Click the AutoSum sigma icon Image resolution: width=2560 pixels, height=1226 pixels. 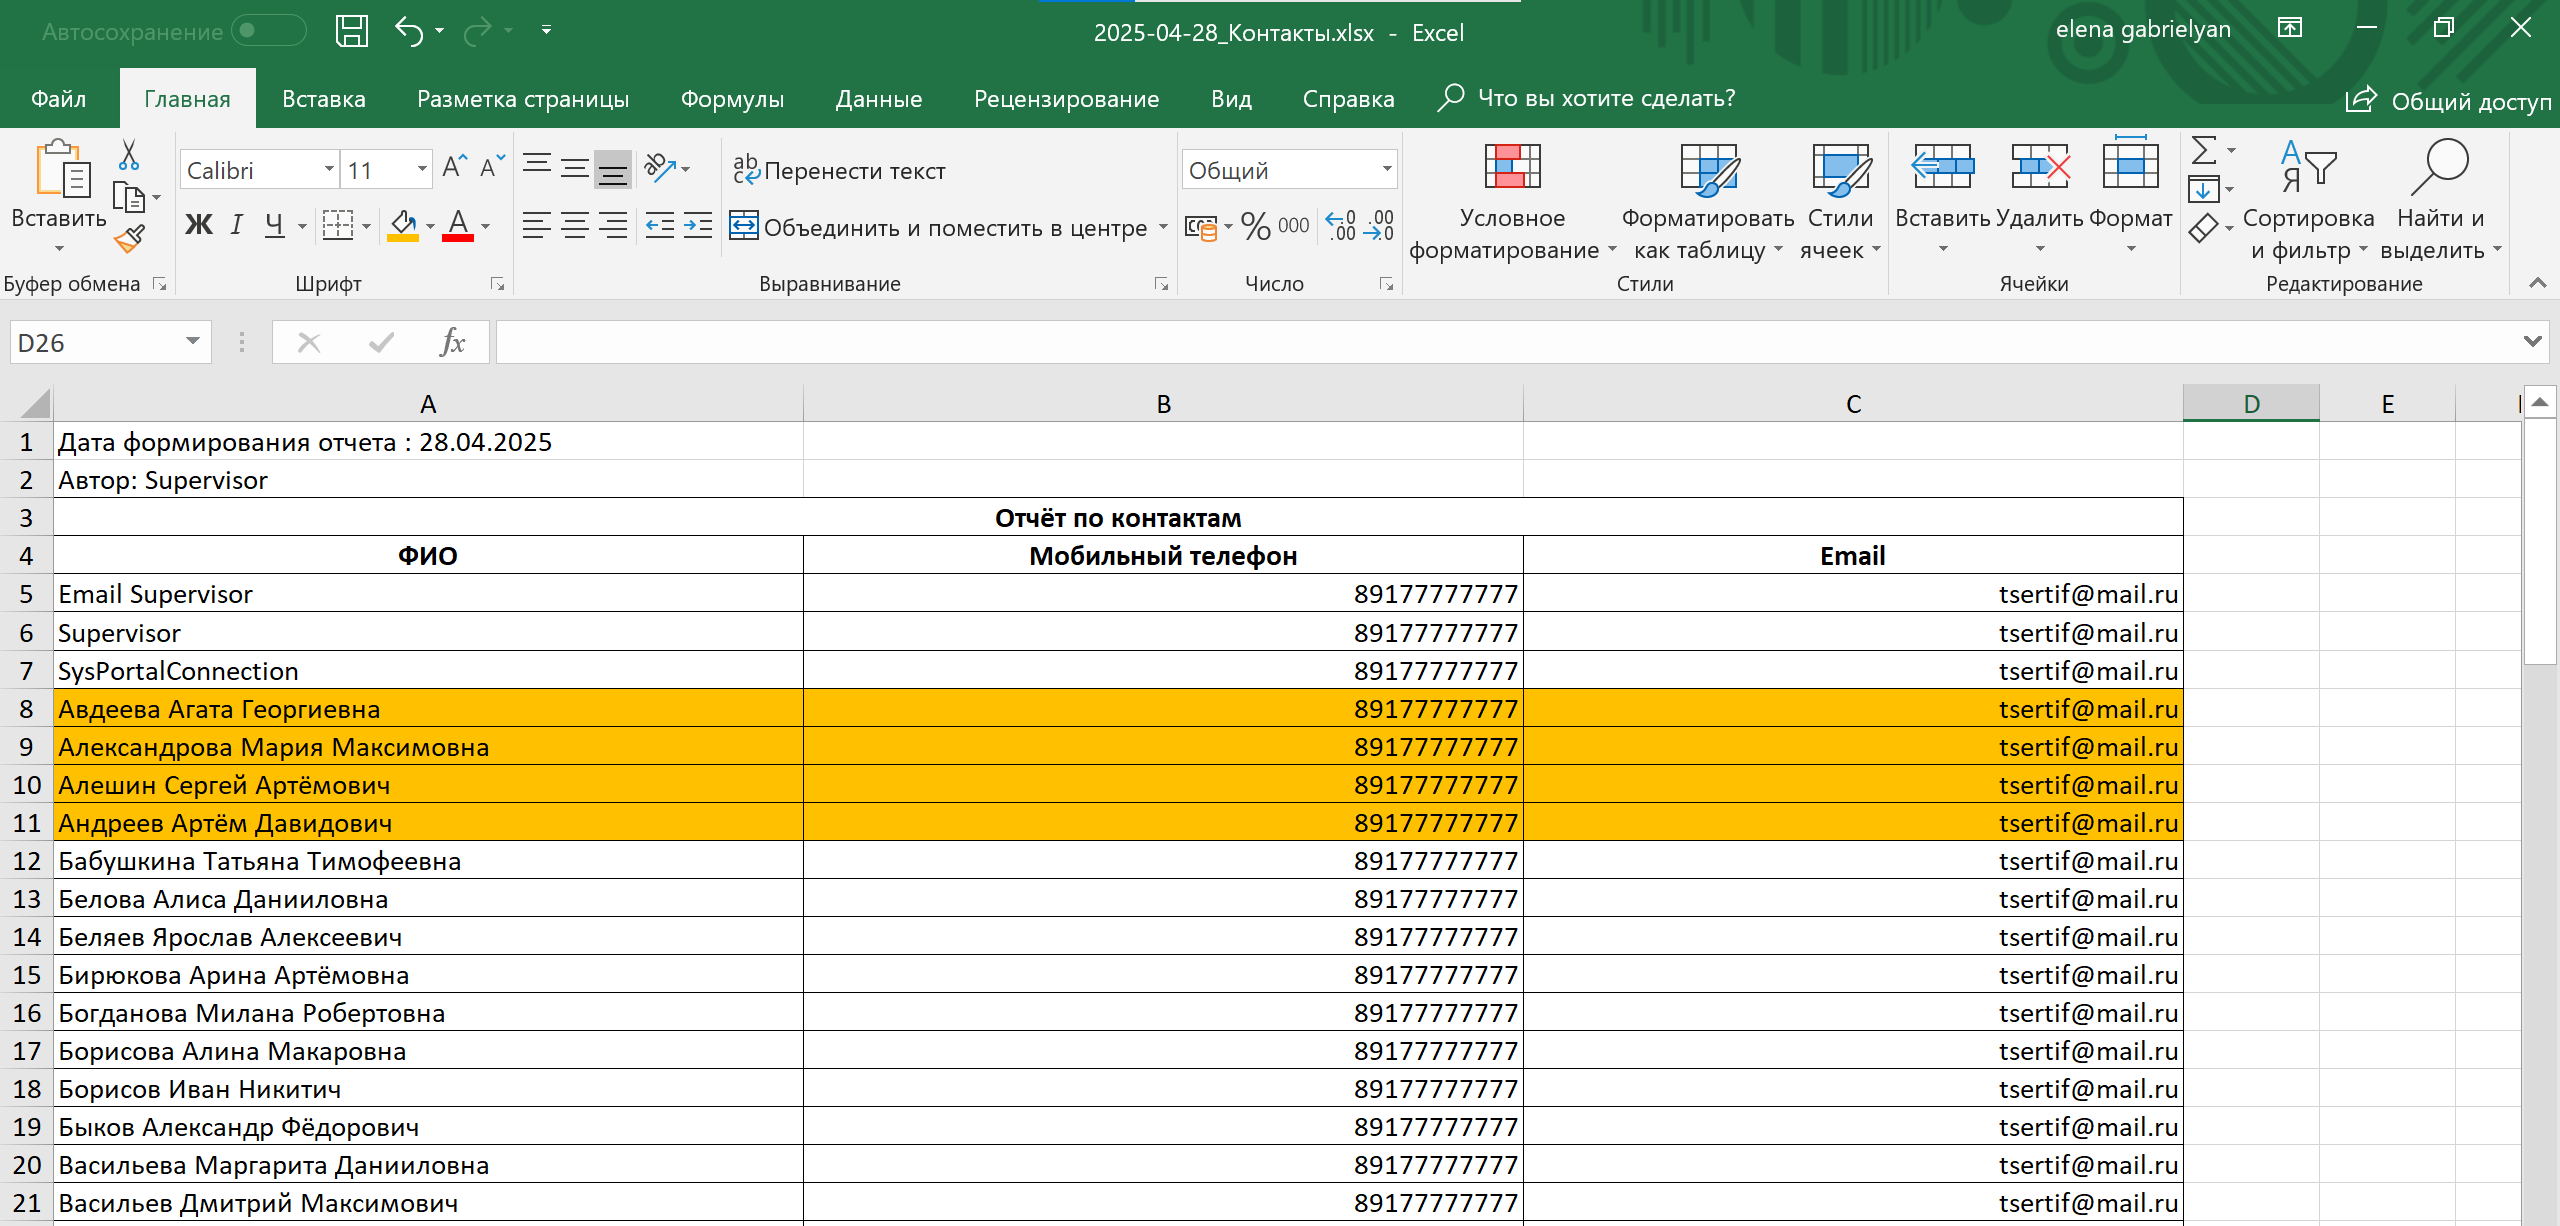[x=2203, y=151]
